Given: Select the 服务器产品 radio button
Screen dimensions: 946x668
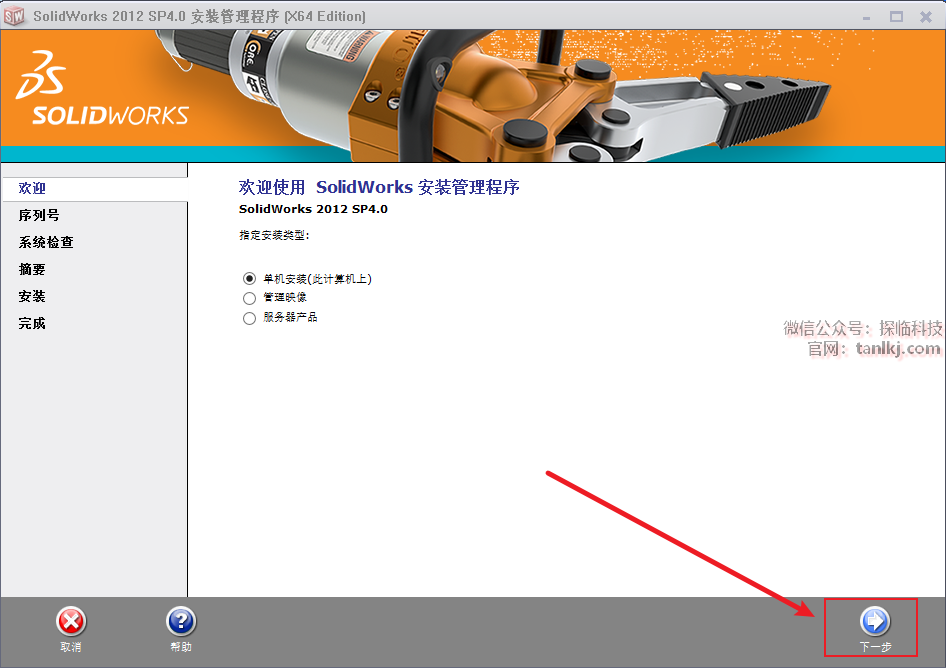Looking at the screenshot, I should [x=249, y=318].
